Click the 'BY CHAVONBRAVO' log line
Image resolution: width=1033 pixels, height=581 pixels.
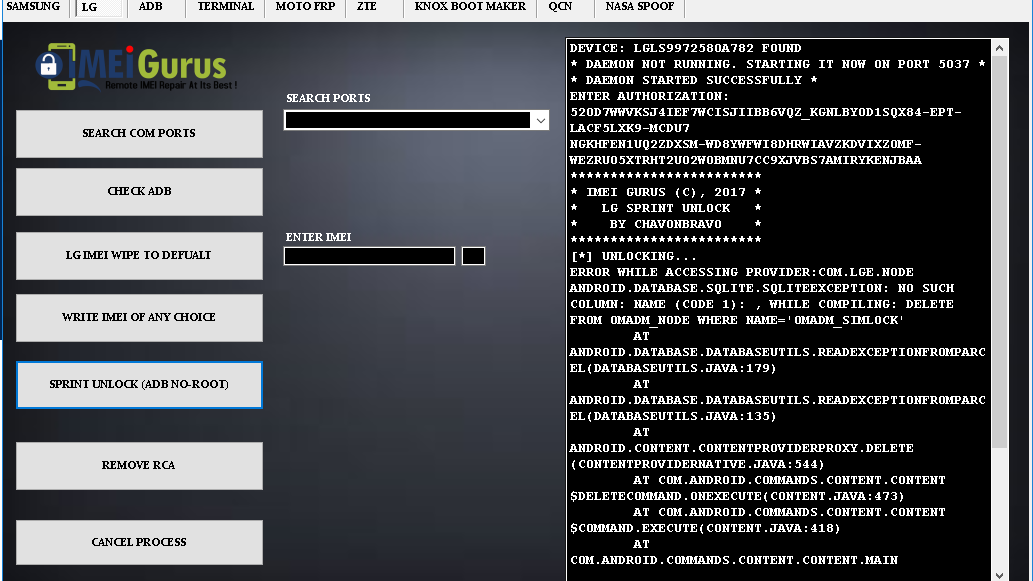click(665, 224)
